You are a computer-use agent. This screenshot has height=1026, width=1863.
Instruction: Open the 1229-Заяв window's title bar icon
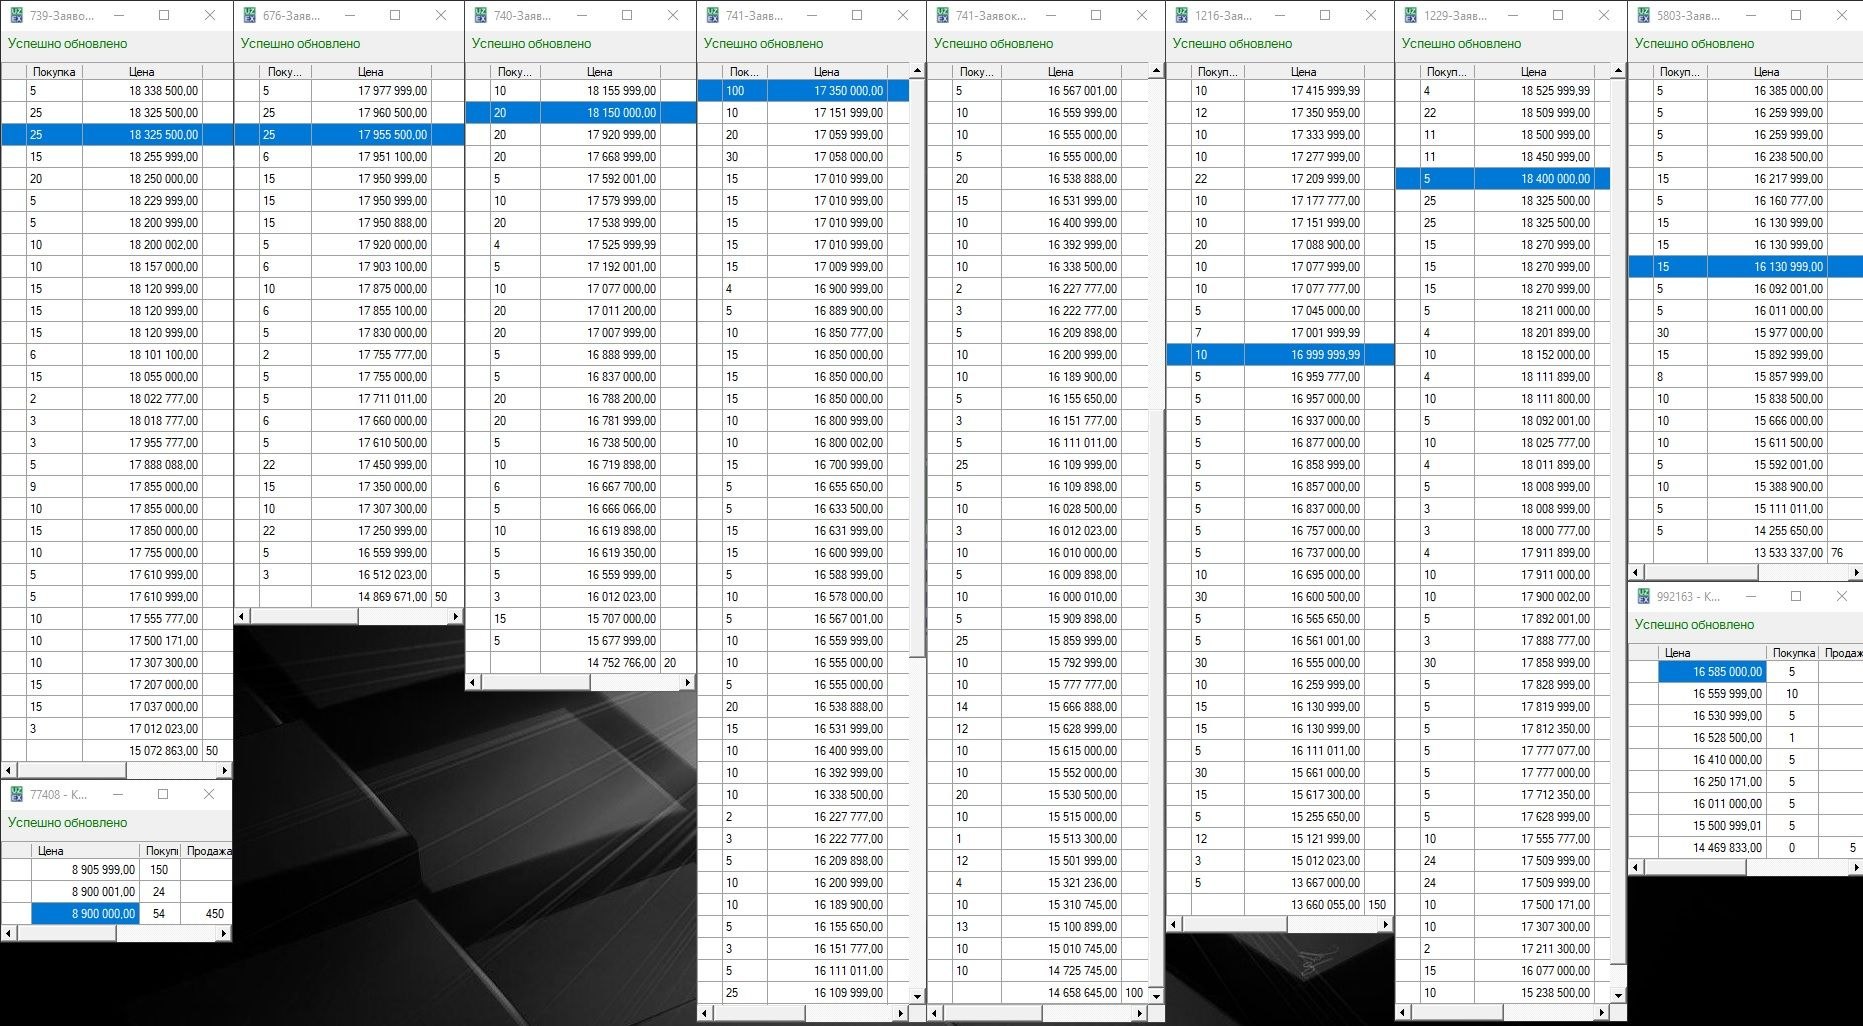(1410, 15)
